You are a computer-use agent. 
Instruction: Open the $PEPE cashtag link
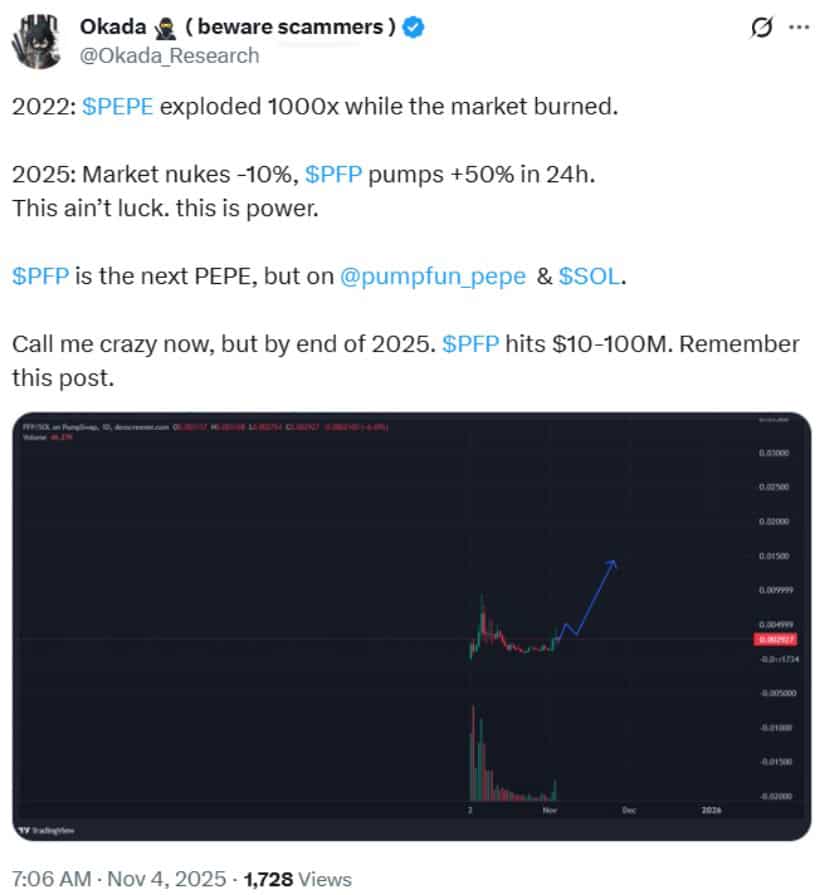click(118, 106)
